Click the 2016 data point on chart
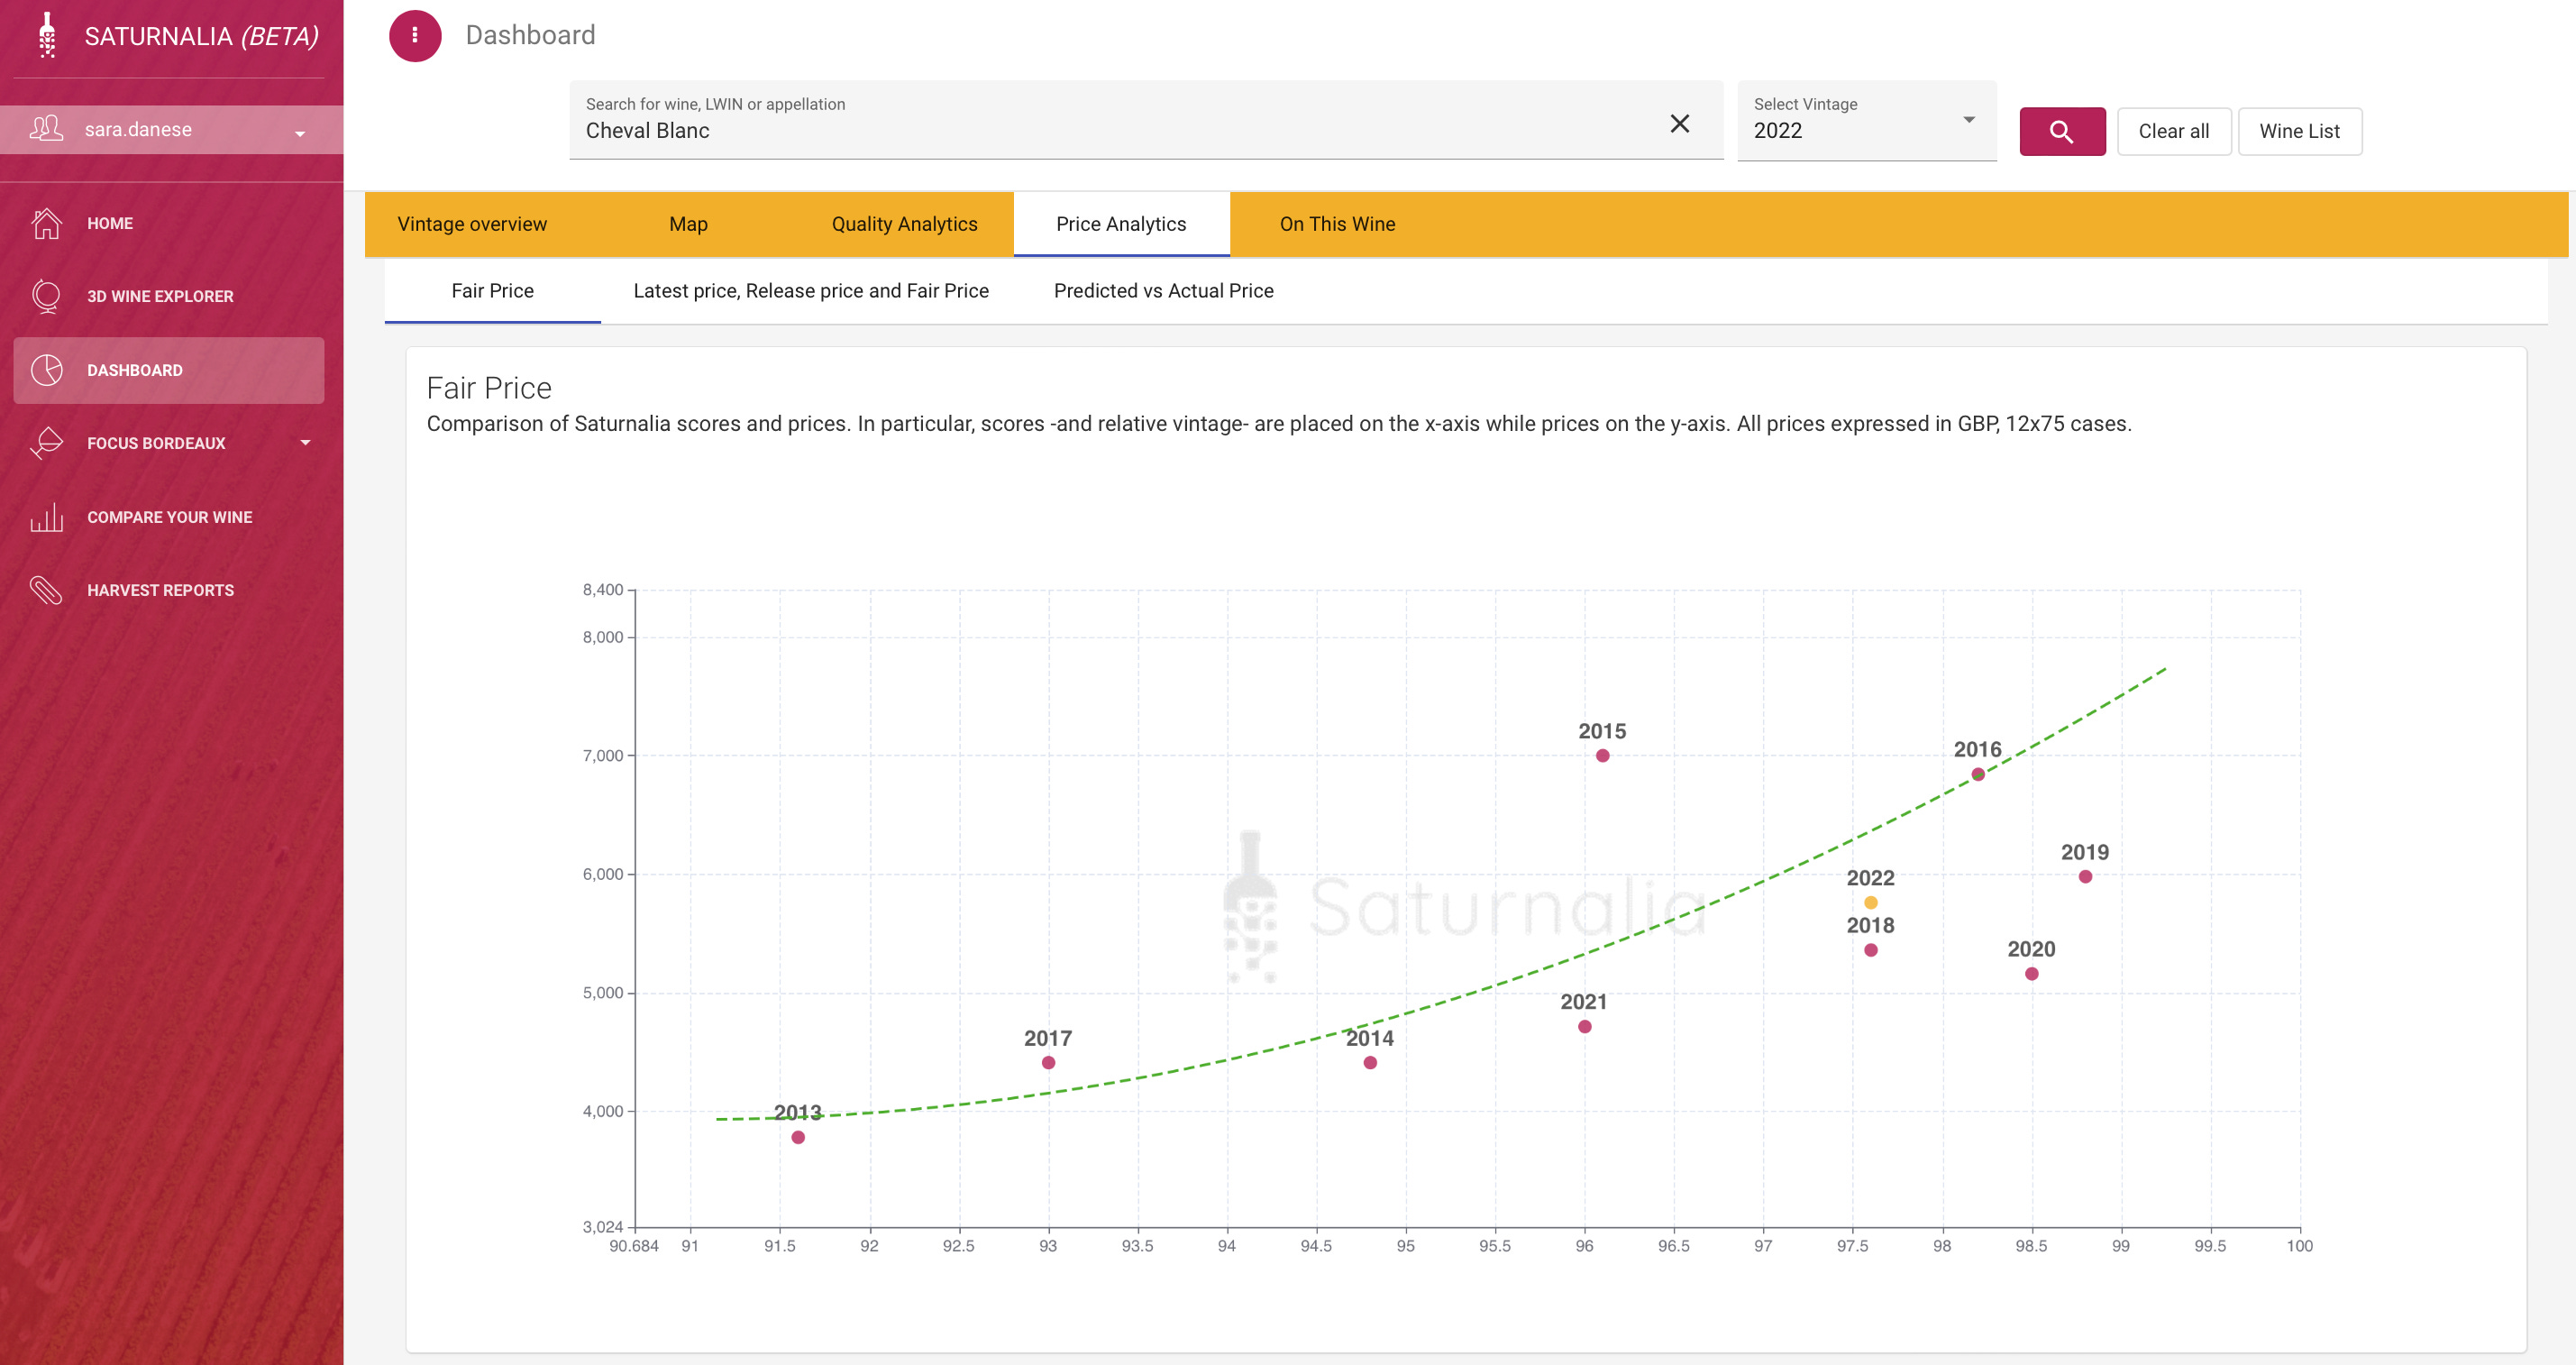Screen dimensions: 2576x1365 1977,774
